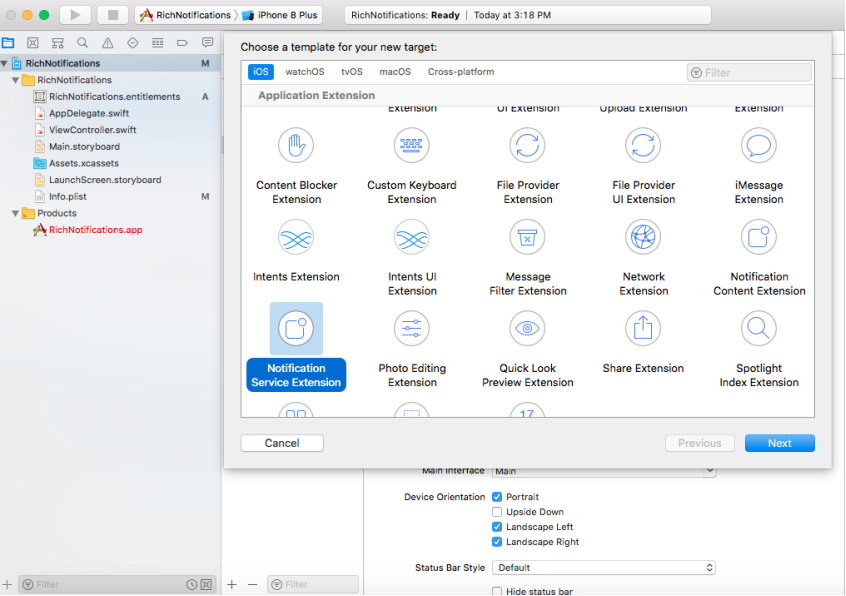
Task: Collapse the RichNotifications group folder triangle
Action: pyautogui.click(x=16, y=80)
